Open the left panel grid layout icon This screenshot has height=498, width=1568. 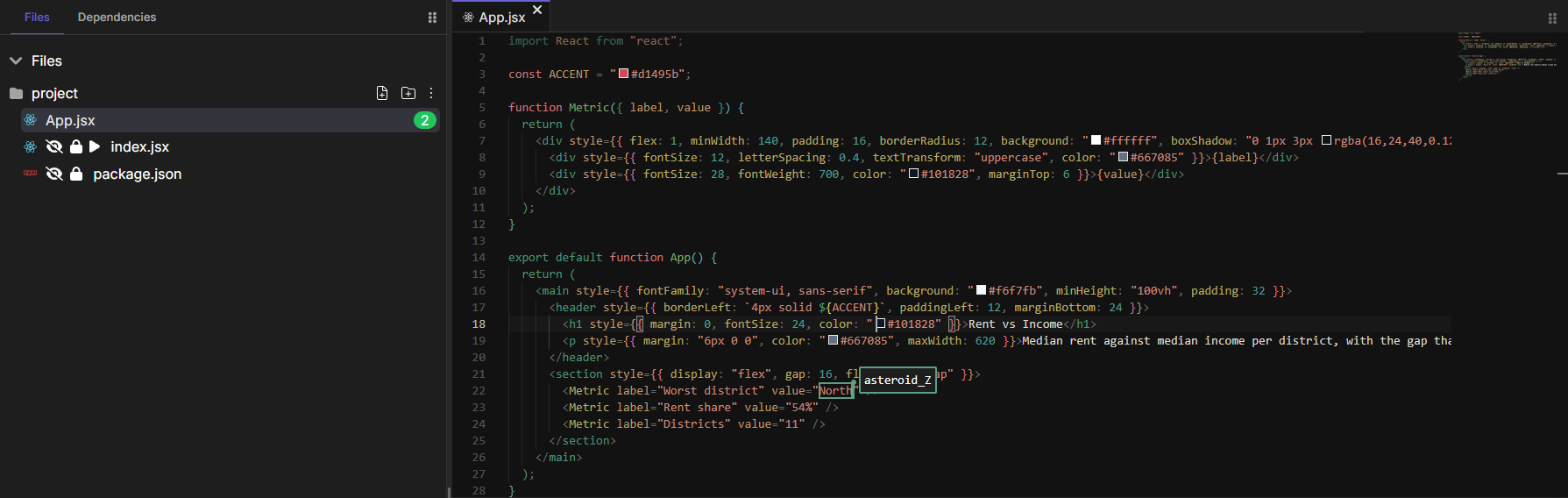[x=432, y=17]
